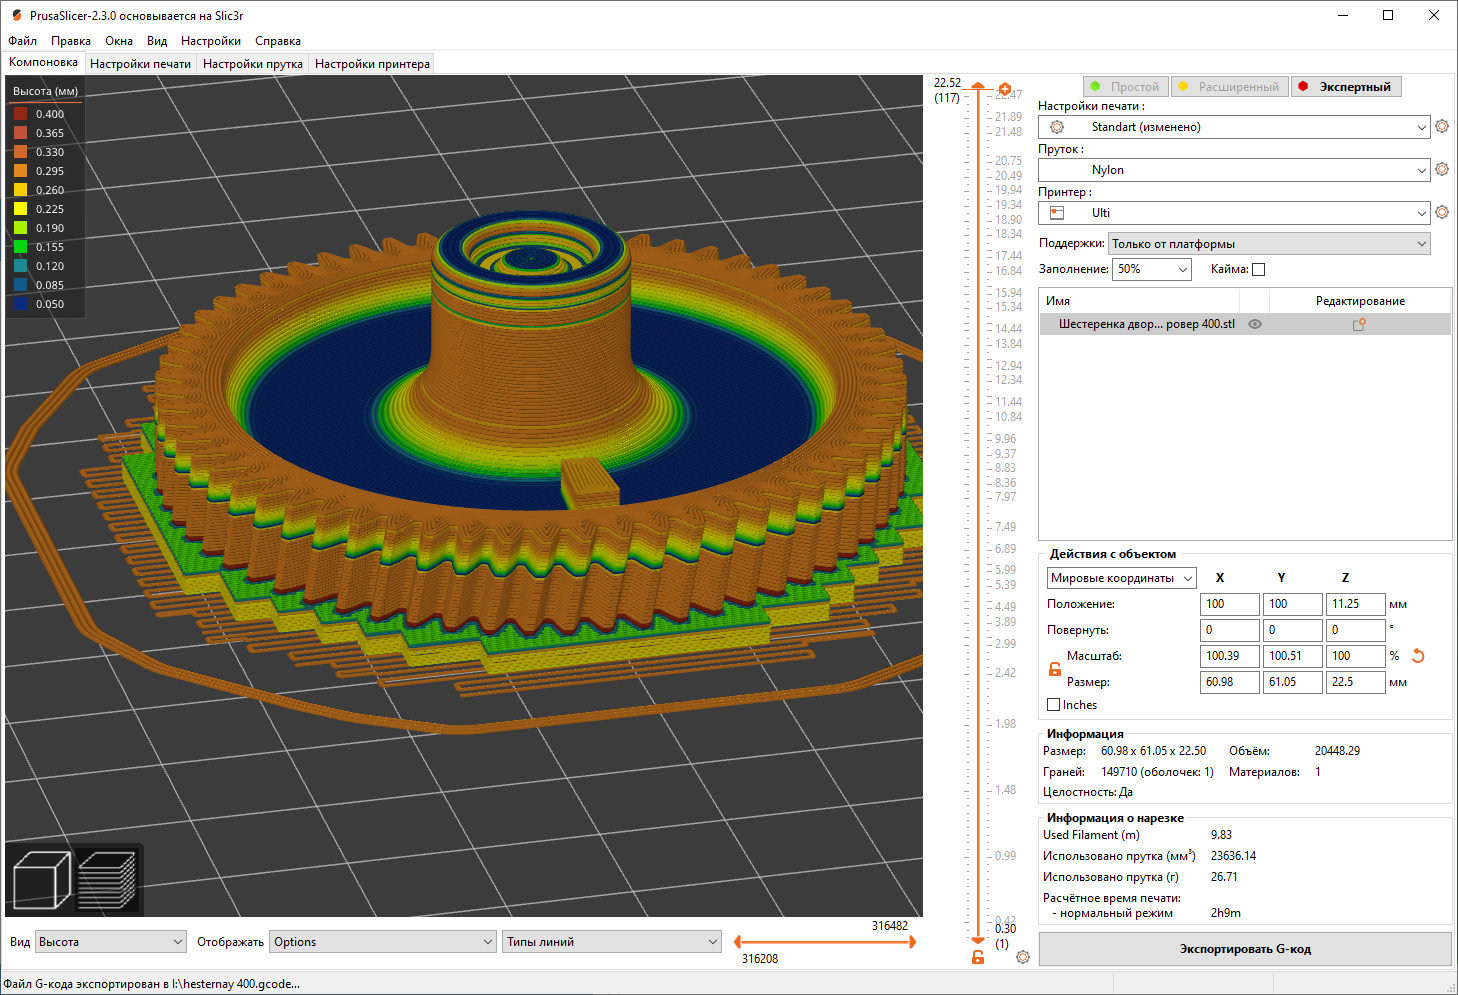Image resolution: width=1458 pixels, height=995 pixels.
Task: Open the Окна menu
Action: (119, 41)
